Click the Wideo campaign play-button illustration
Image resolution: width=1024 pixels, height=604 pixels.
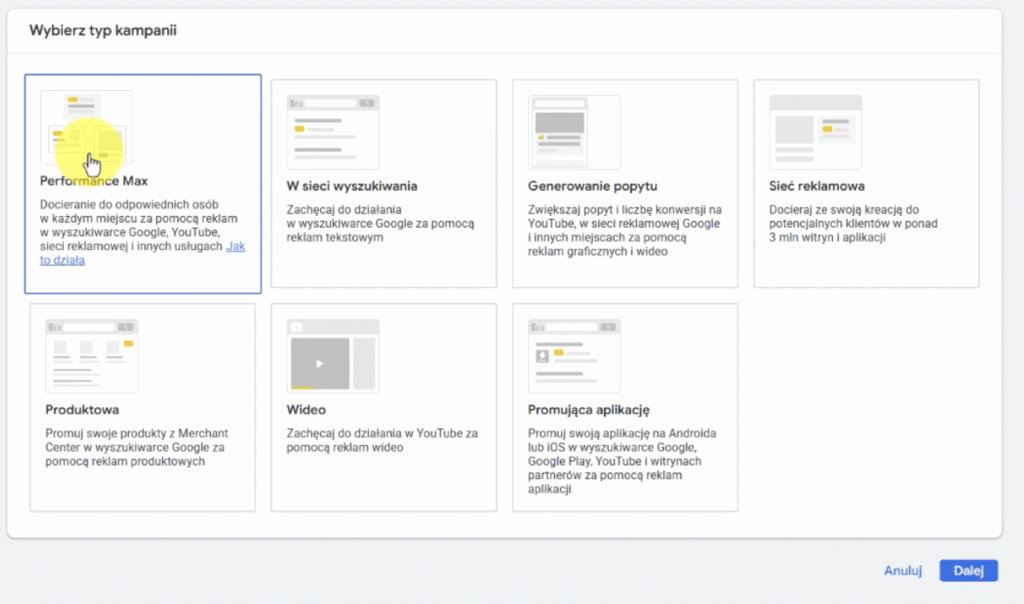click(x=333, y=356)
